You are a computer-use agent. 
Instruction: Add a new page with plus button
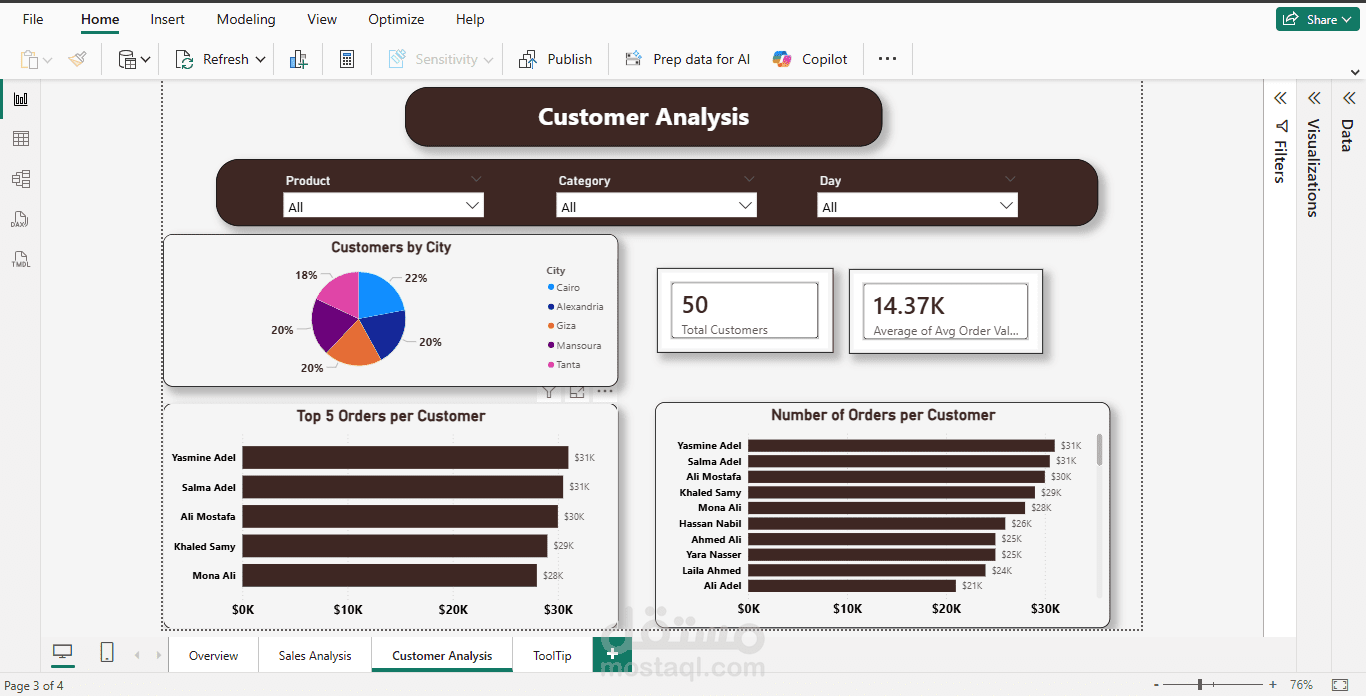pyautogui.click(x=612, y=654)
